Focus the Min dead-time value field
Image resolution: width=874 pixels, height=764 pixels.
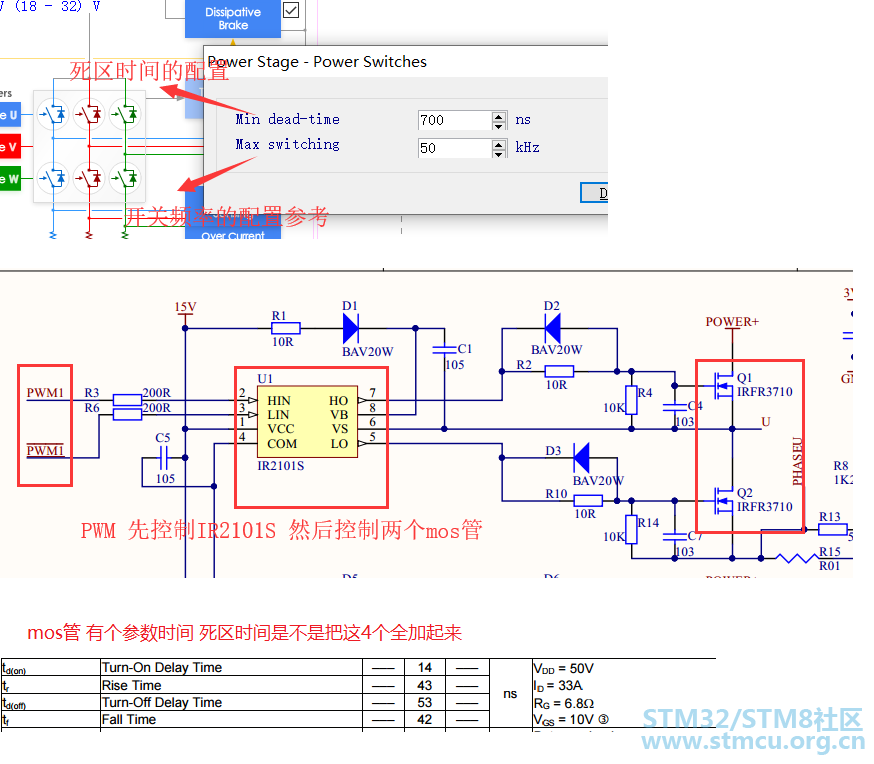pyautogui.click(x=454, y=120)
